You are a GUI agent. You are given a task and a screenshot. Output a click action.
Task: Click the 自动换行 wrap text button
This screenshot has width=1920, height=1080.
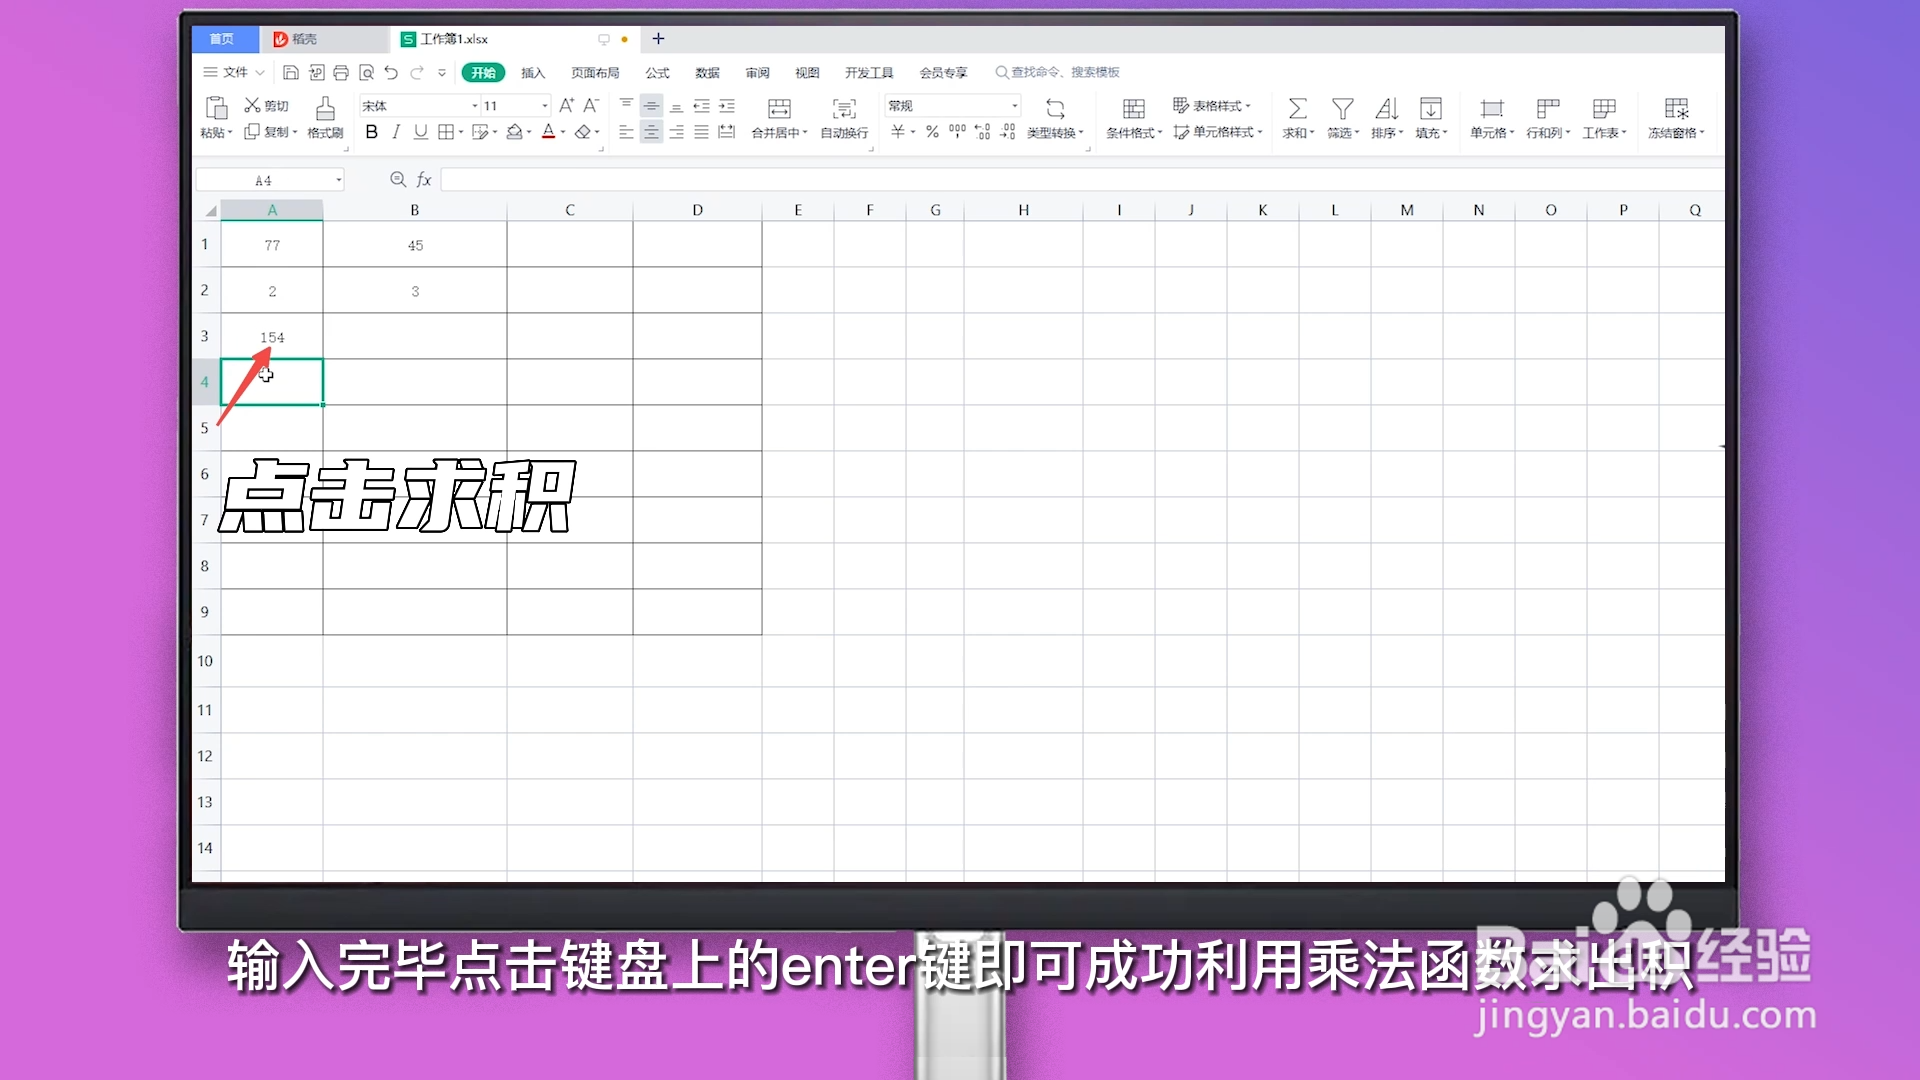pos(843,118)
